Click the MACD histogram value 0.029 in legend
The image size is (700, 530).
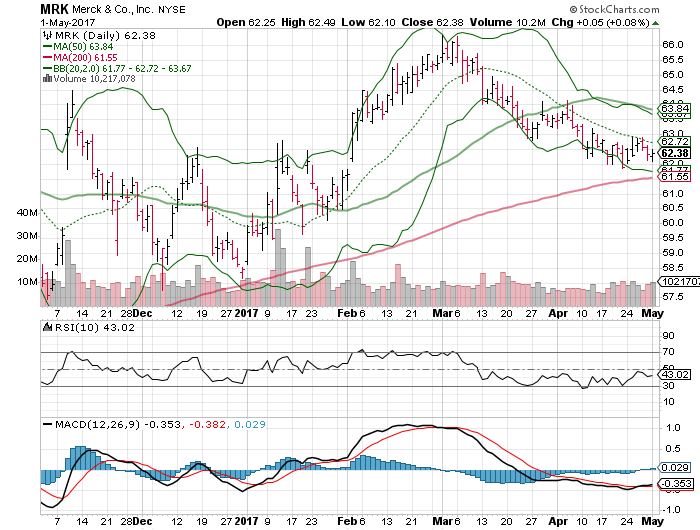tap(250, 424)
